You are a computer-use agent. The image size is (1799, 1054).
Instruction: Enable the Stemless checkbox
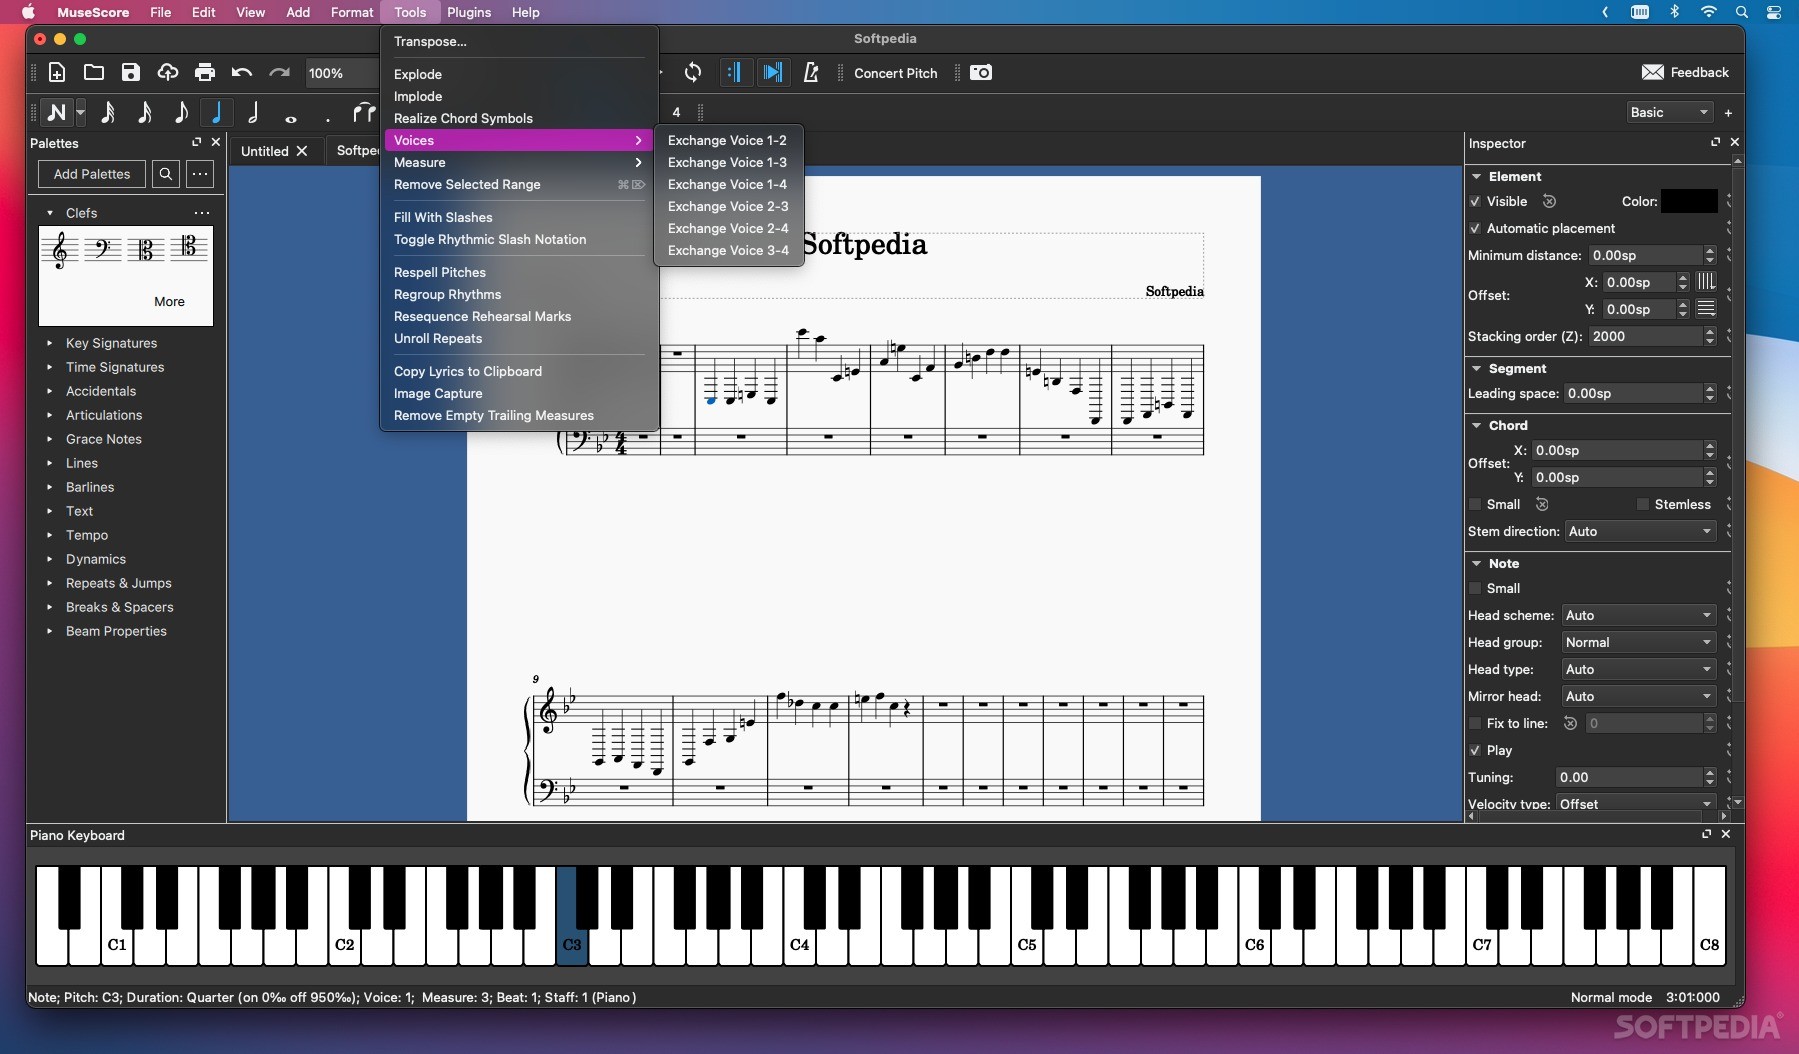pyautogui.click(x=1643, y=504)
